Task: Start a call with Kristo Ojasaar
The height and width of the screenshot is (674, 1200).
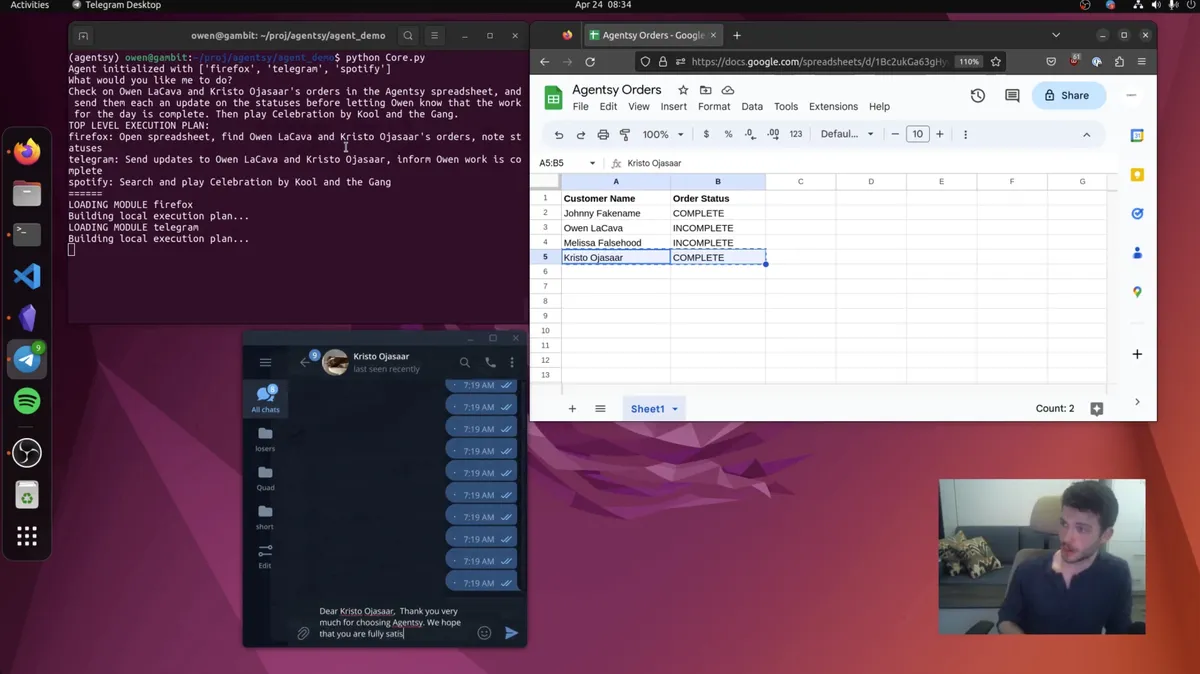Action: (x=490, y=362)
